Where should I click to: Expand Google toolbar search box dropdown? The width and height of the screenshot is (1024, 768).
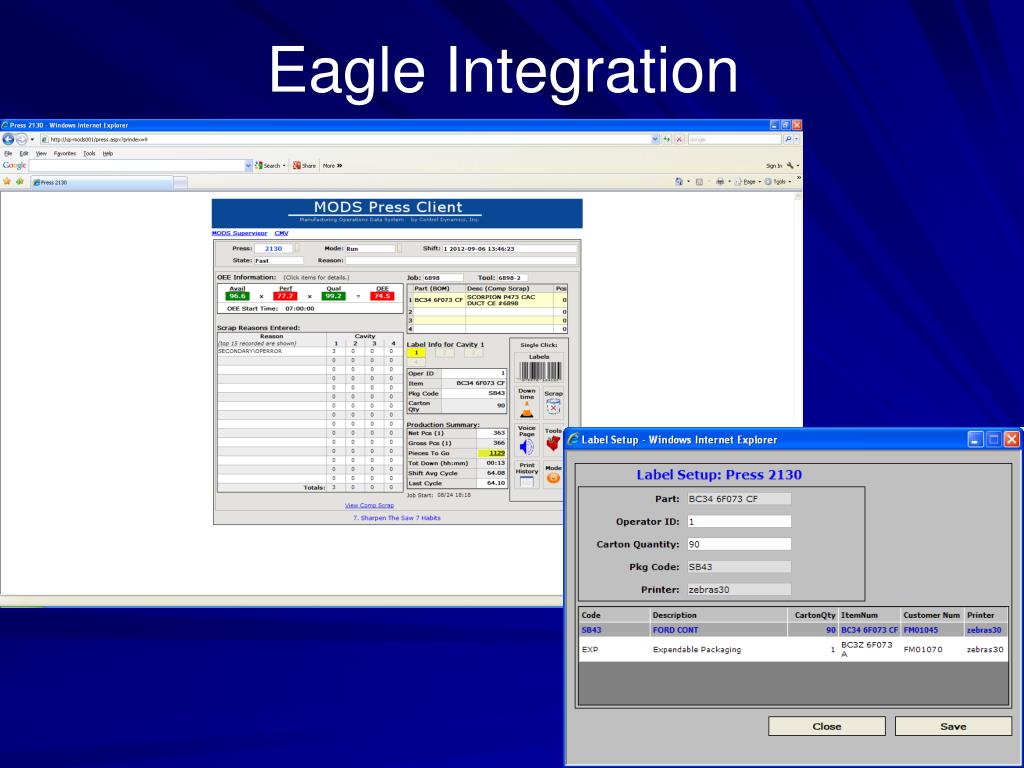click(248, 166)
